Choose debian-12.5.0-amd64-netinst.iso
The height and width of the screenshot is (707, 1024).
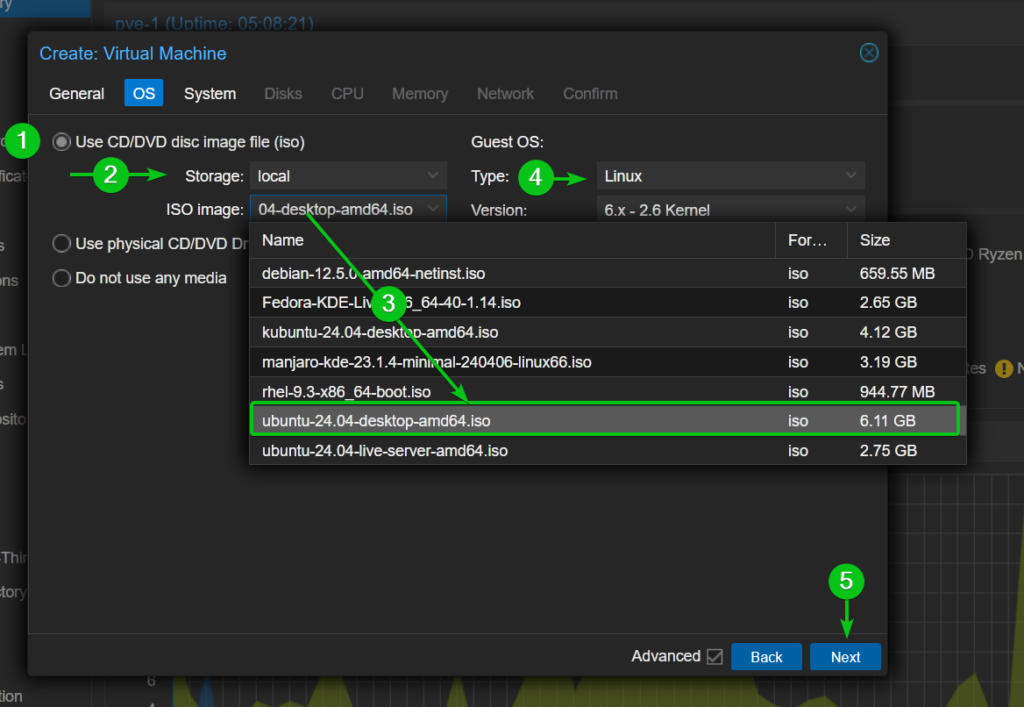(607, 274)
